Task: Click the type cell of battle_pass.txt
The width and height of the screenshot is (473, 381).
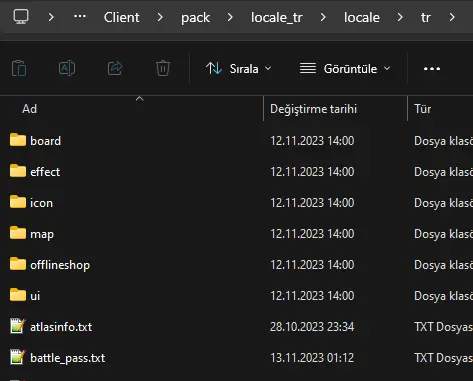Action: click(x=443, y=358)
